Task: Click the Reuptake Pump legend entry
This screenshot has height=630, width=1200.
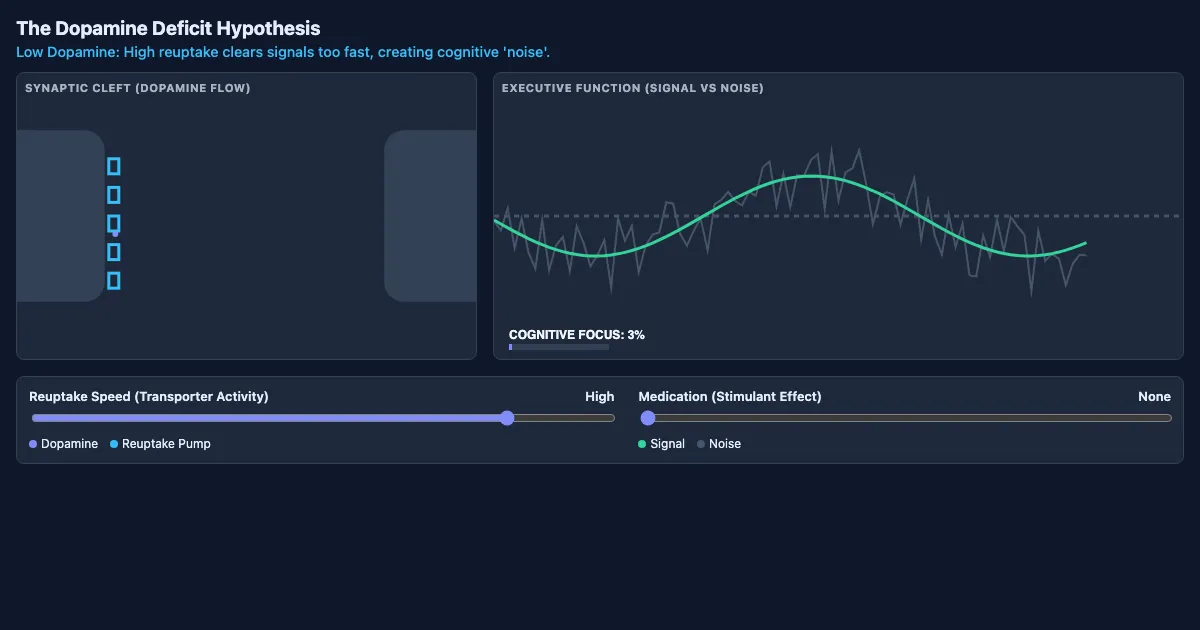Action: pyautogui.click(x=160, y=444)
